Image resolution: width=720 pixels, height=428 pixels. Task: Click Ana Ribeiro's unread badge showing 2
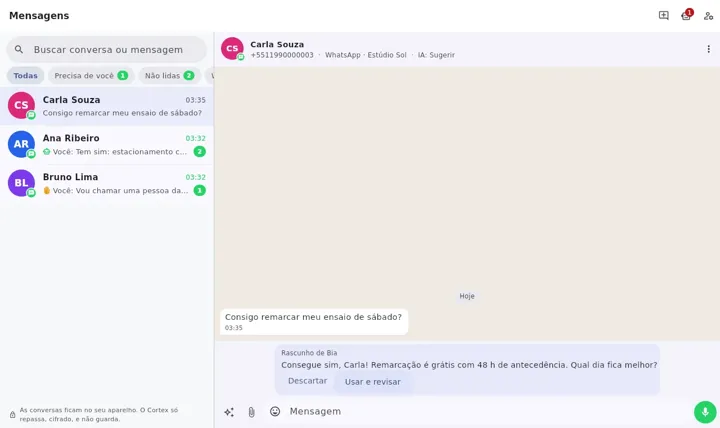[199, 152]
